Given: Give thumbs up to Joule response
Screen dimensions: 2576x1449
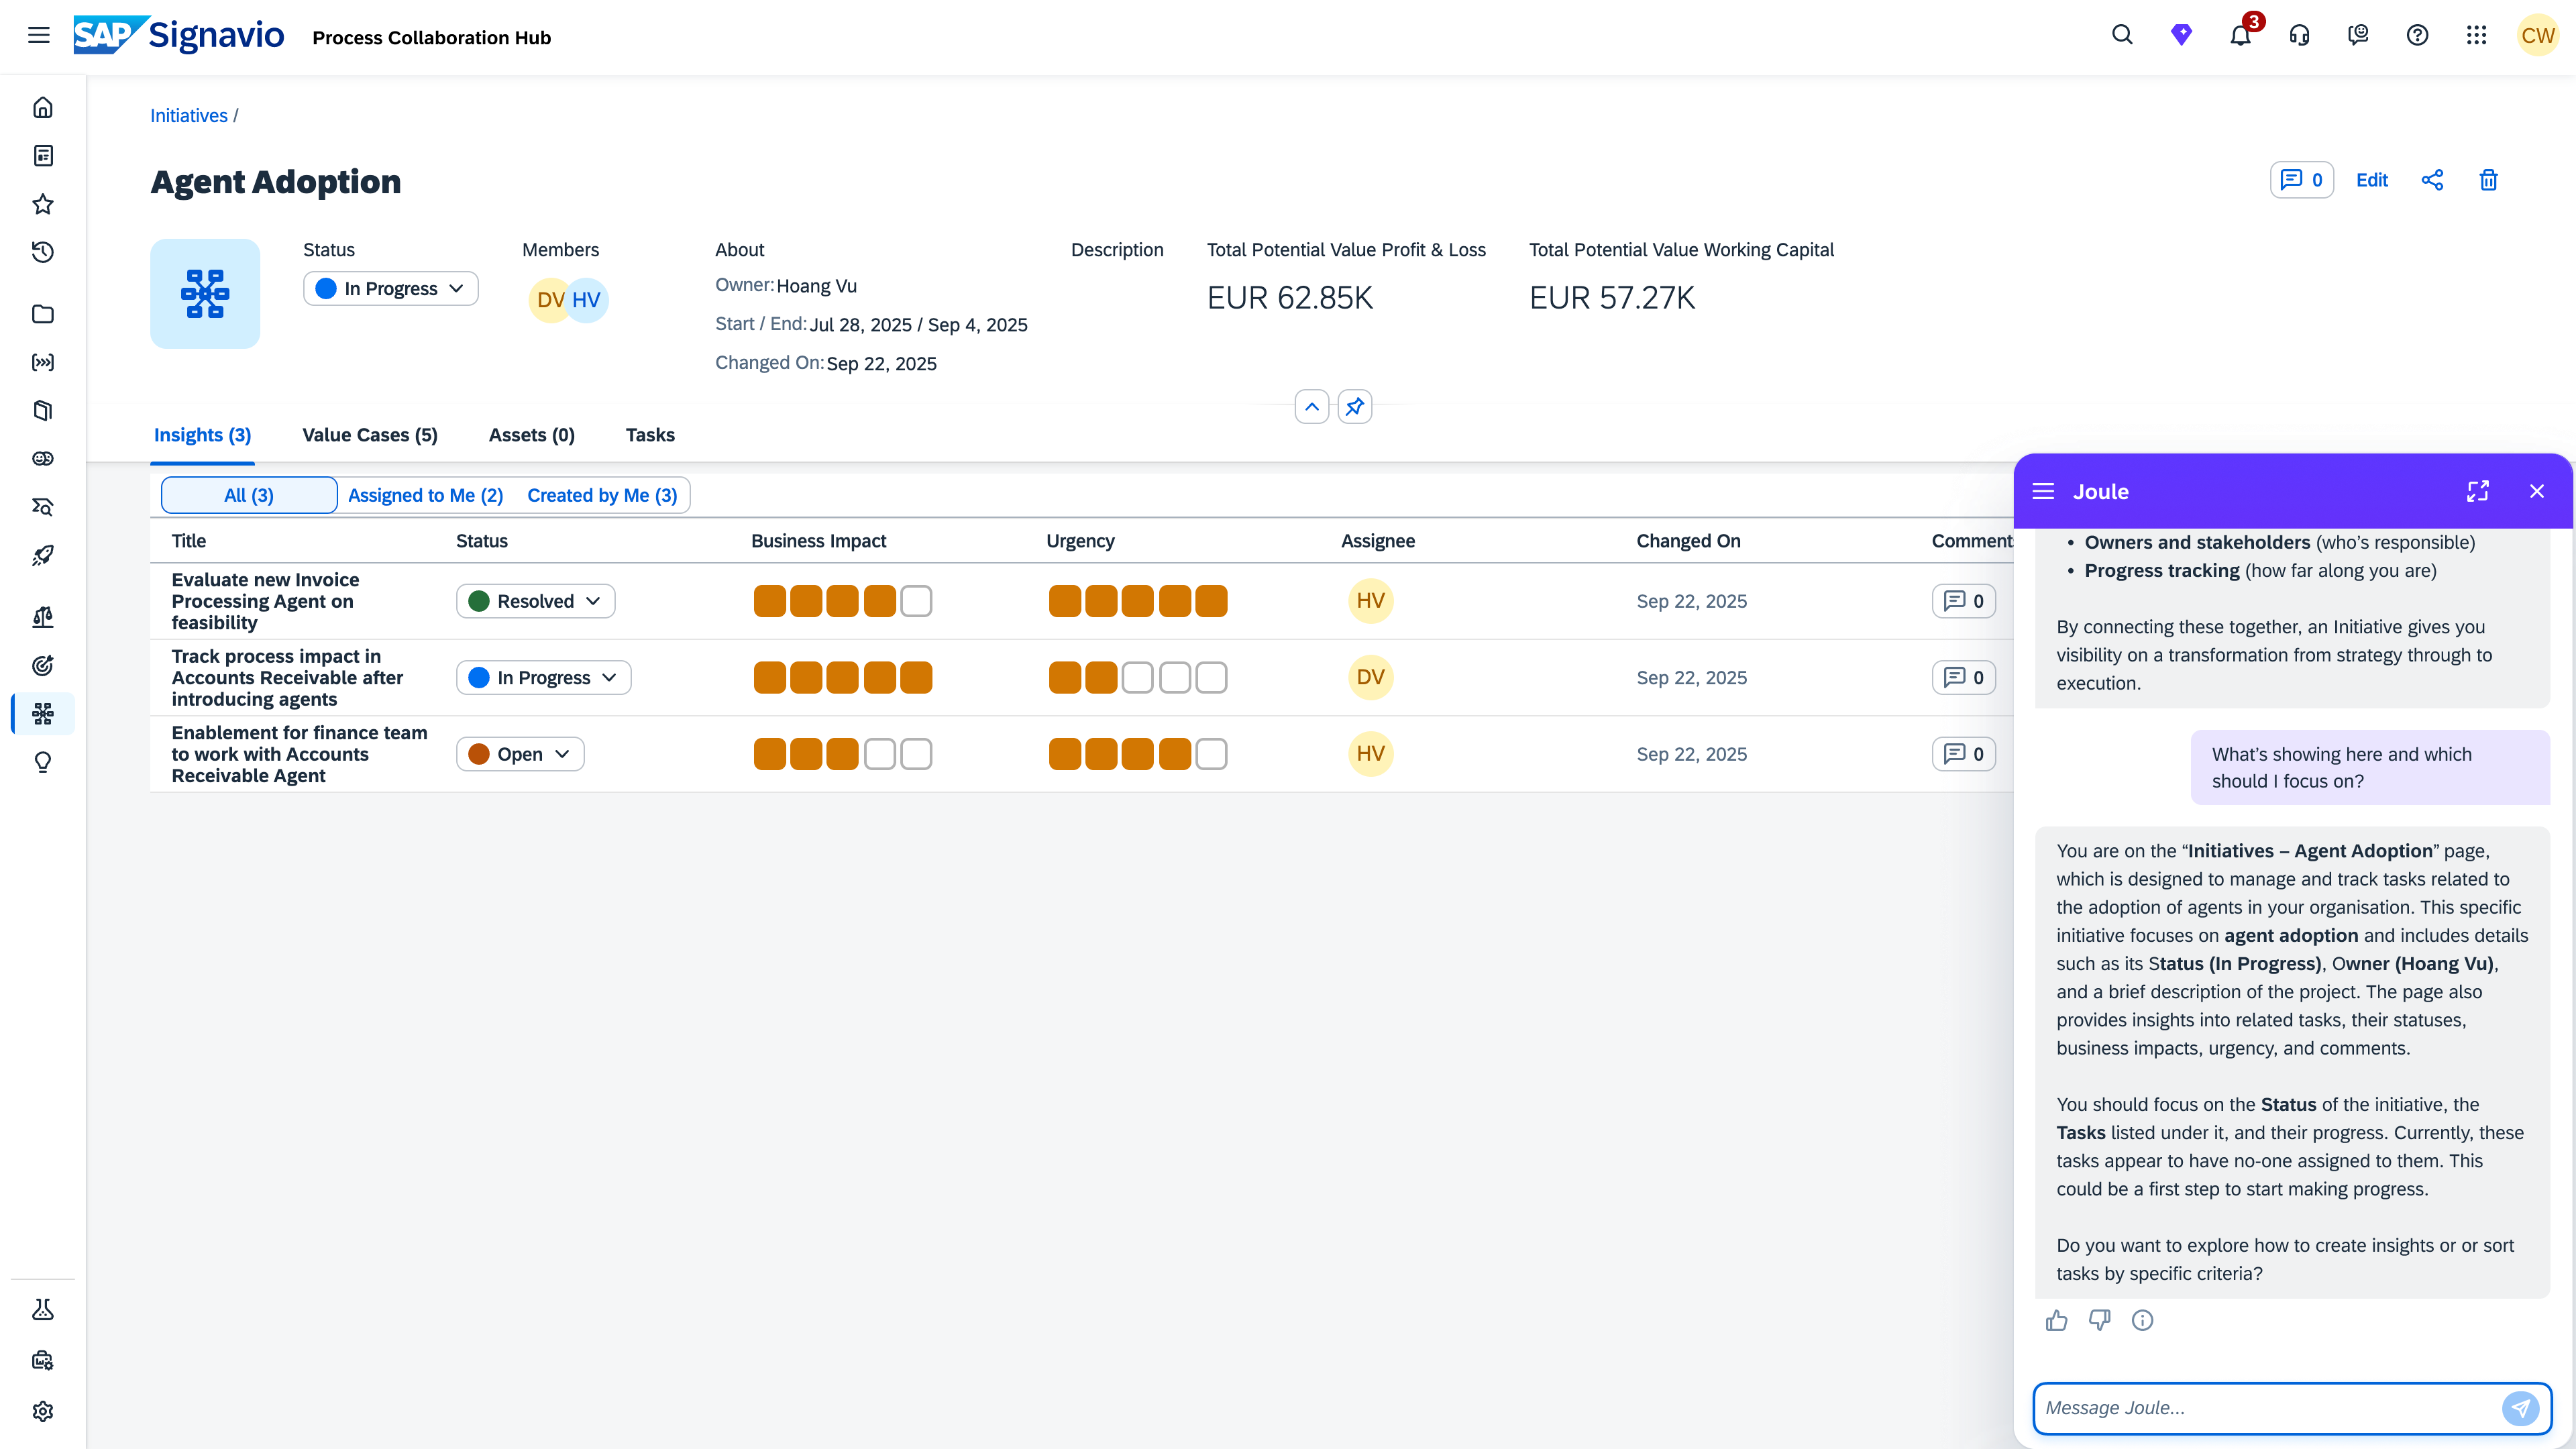Looking at the screenshot, I should (2056, 1320).
